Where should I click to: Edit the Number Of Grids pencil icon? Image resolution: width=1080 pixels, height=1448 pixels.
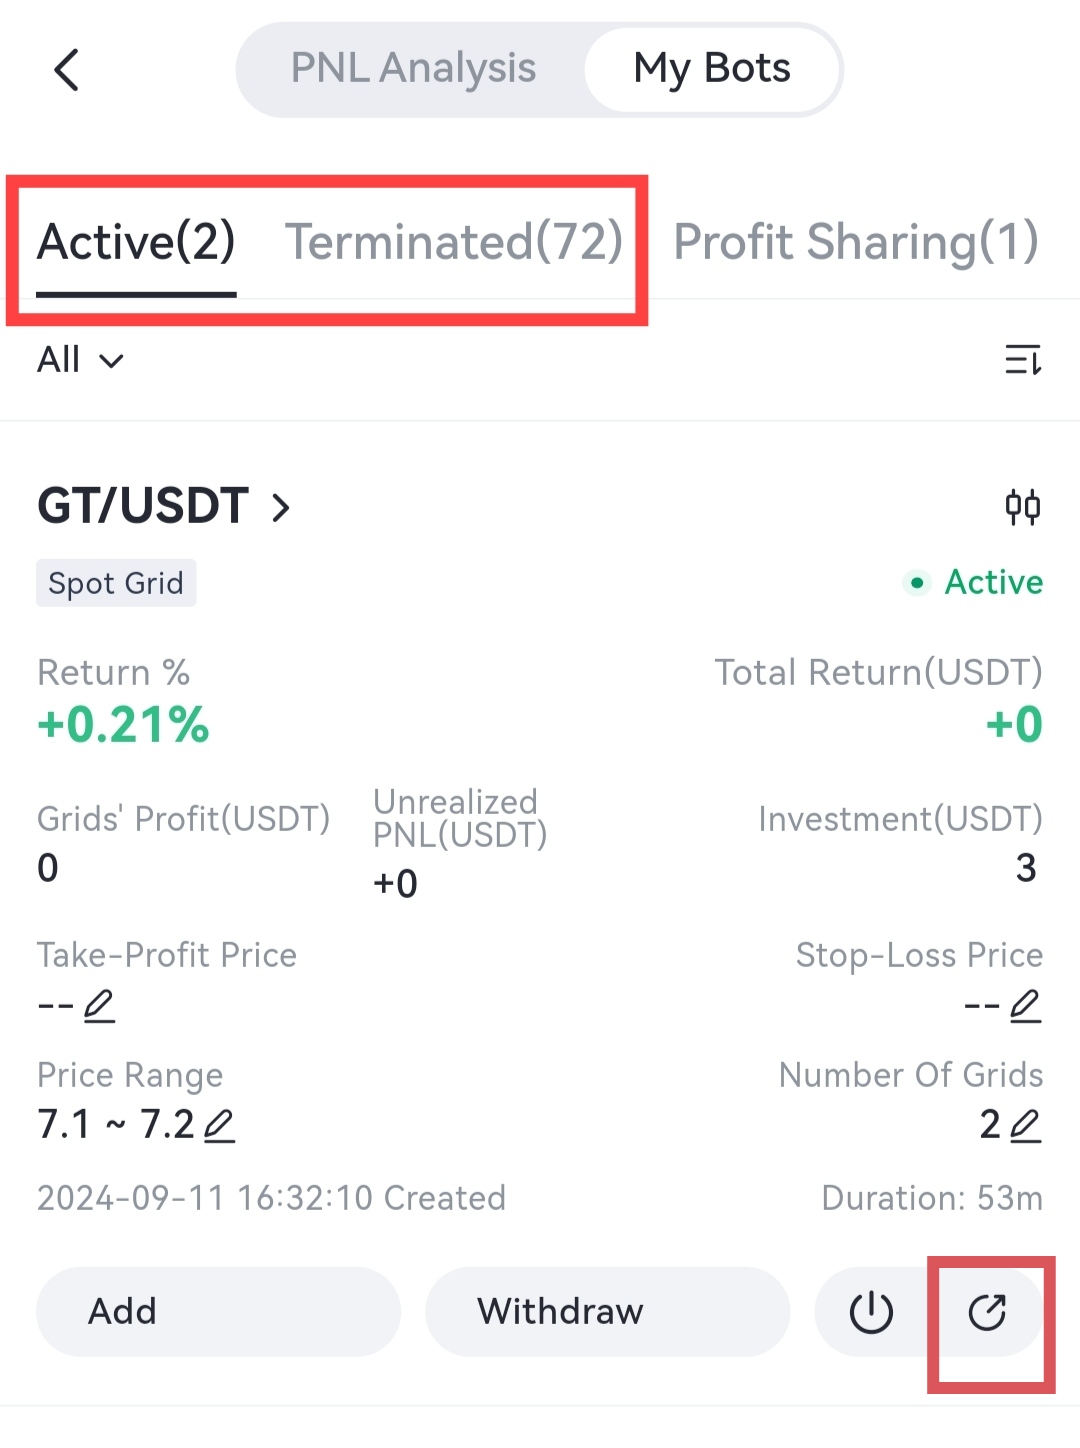pos(1025,1126)
